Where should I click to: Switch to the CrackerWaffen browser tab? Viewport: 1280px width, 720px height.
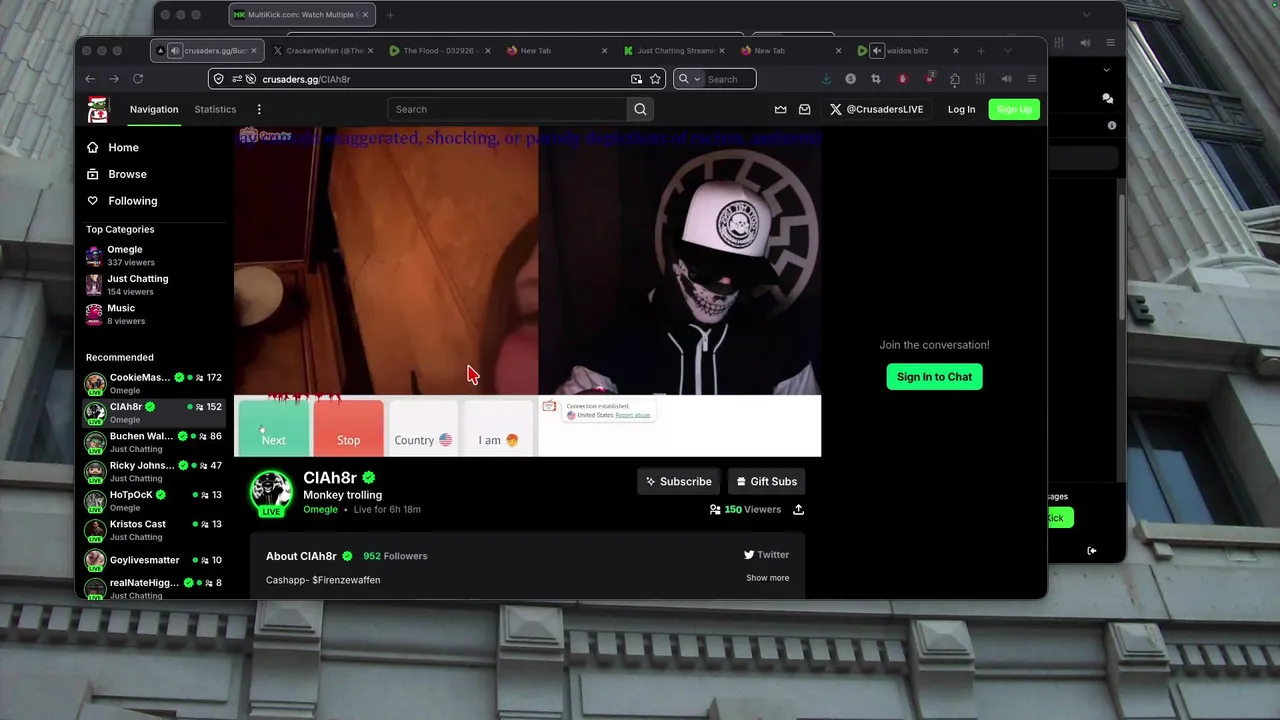click(x=324, y=51)
